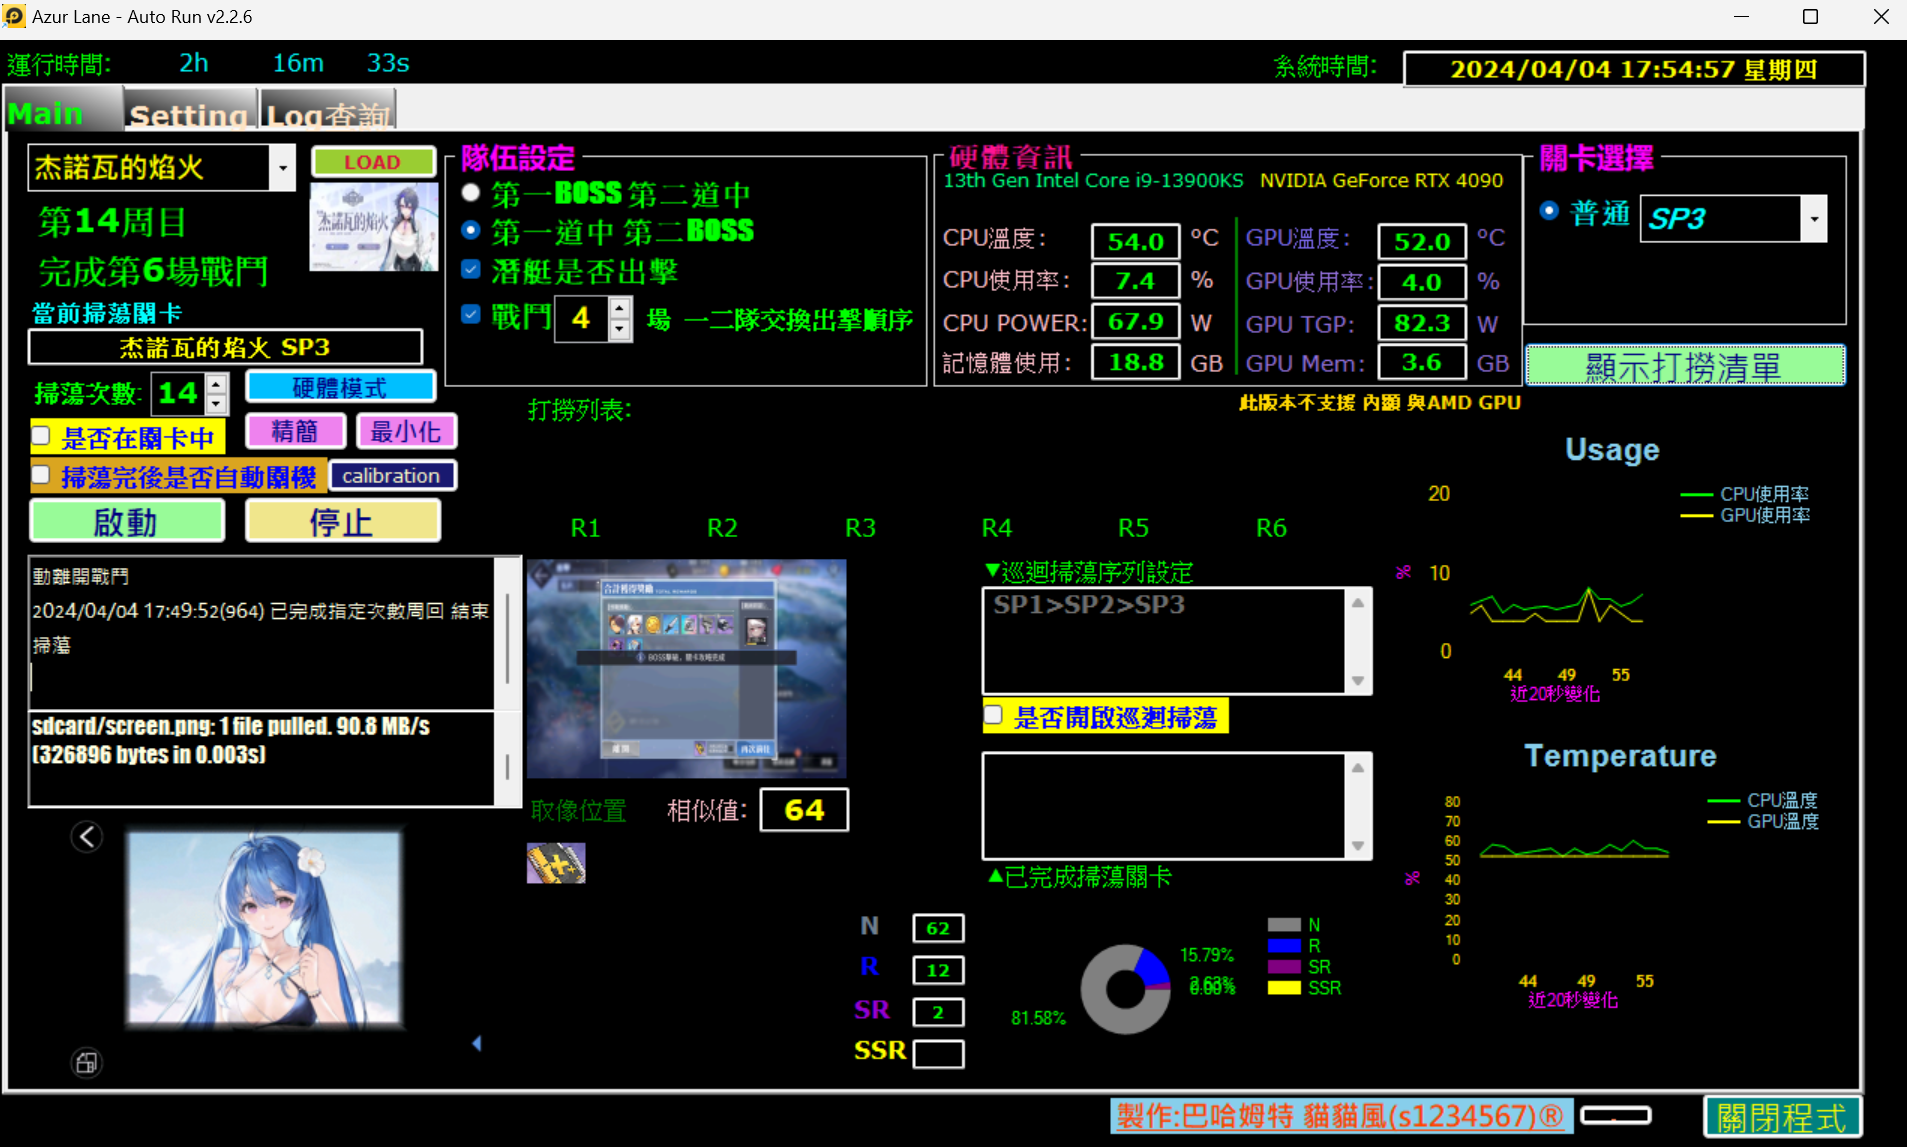This screenshot has height=1147, width=1907.
Task: Check the 掃蕩完後是否自動關機 checkbox
Action: (41, 474)
